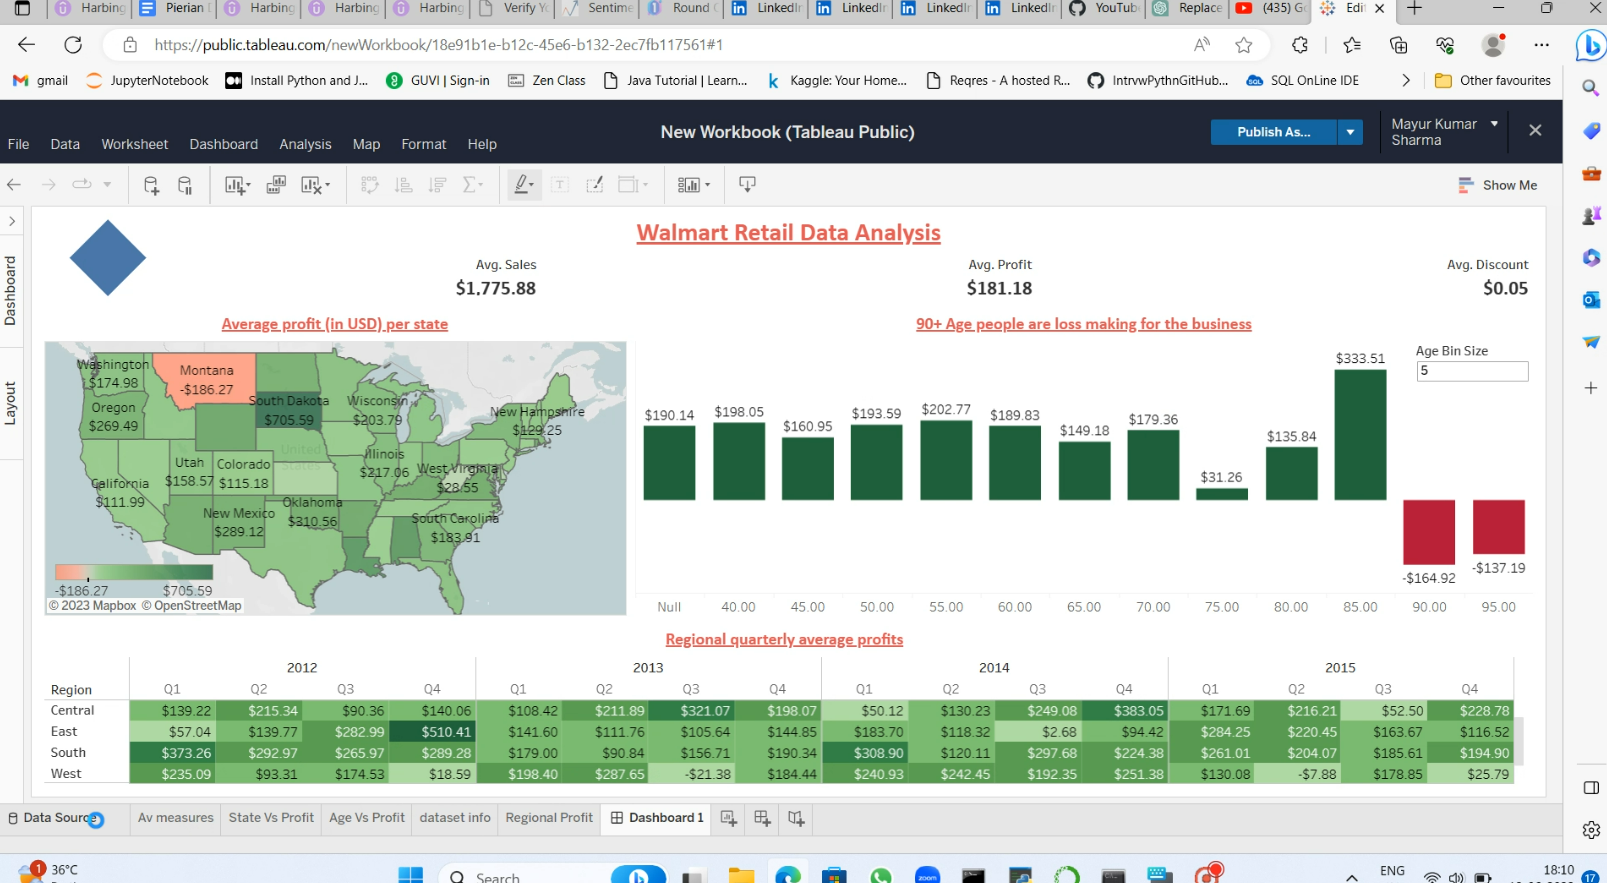Click the blue diamond image on dashboard
This screenshot has width=1607, height=883.
pyautogui.click(x=108, y=258)
